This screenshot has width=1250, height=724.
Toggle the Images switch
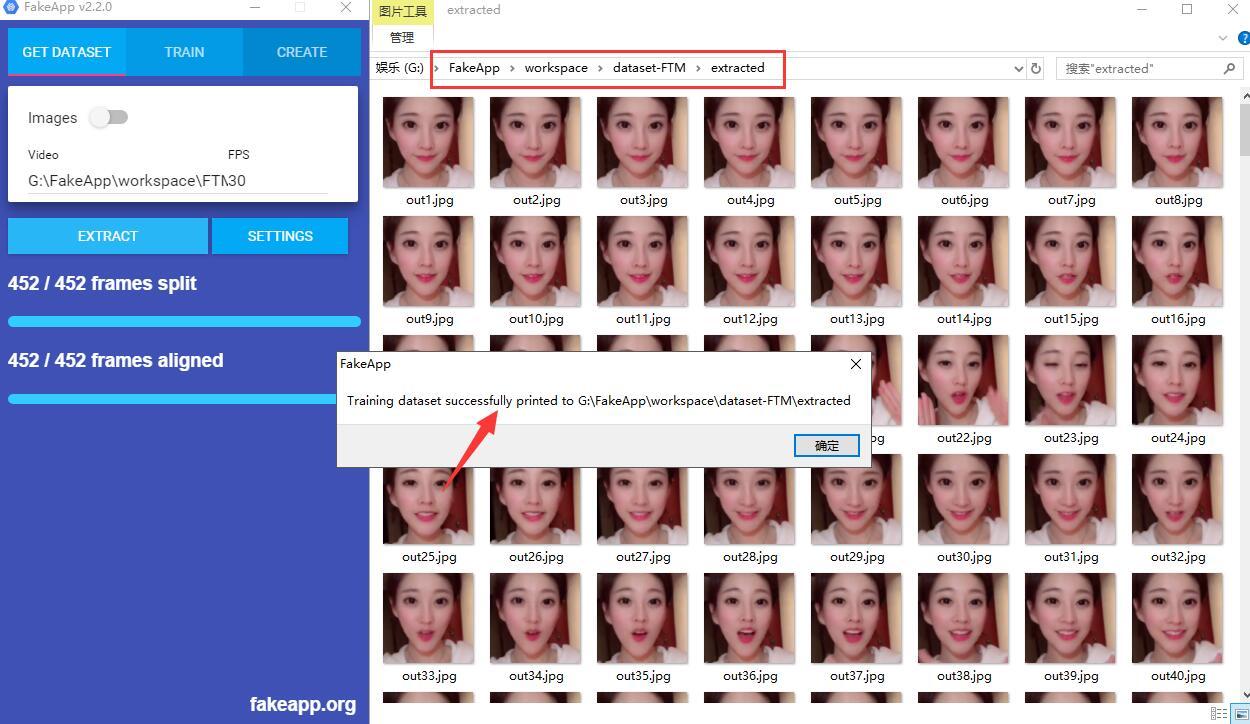[x=108, y=117]
